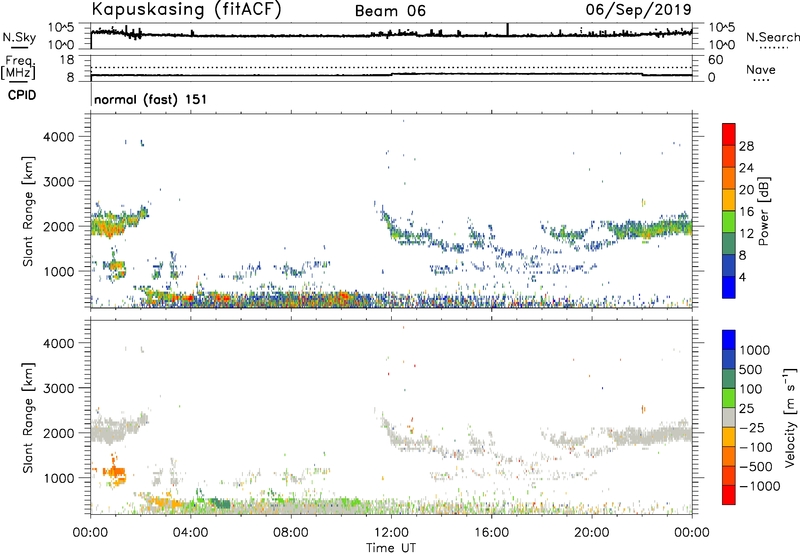Select the gray segment of Velocity color bar
The width and height of the screenshot is (800, 554).
click(729, 418)
